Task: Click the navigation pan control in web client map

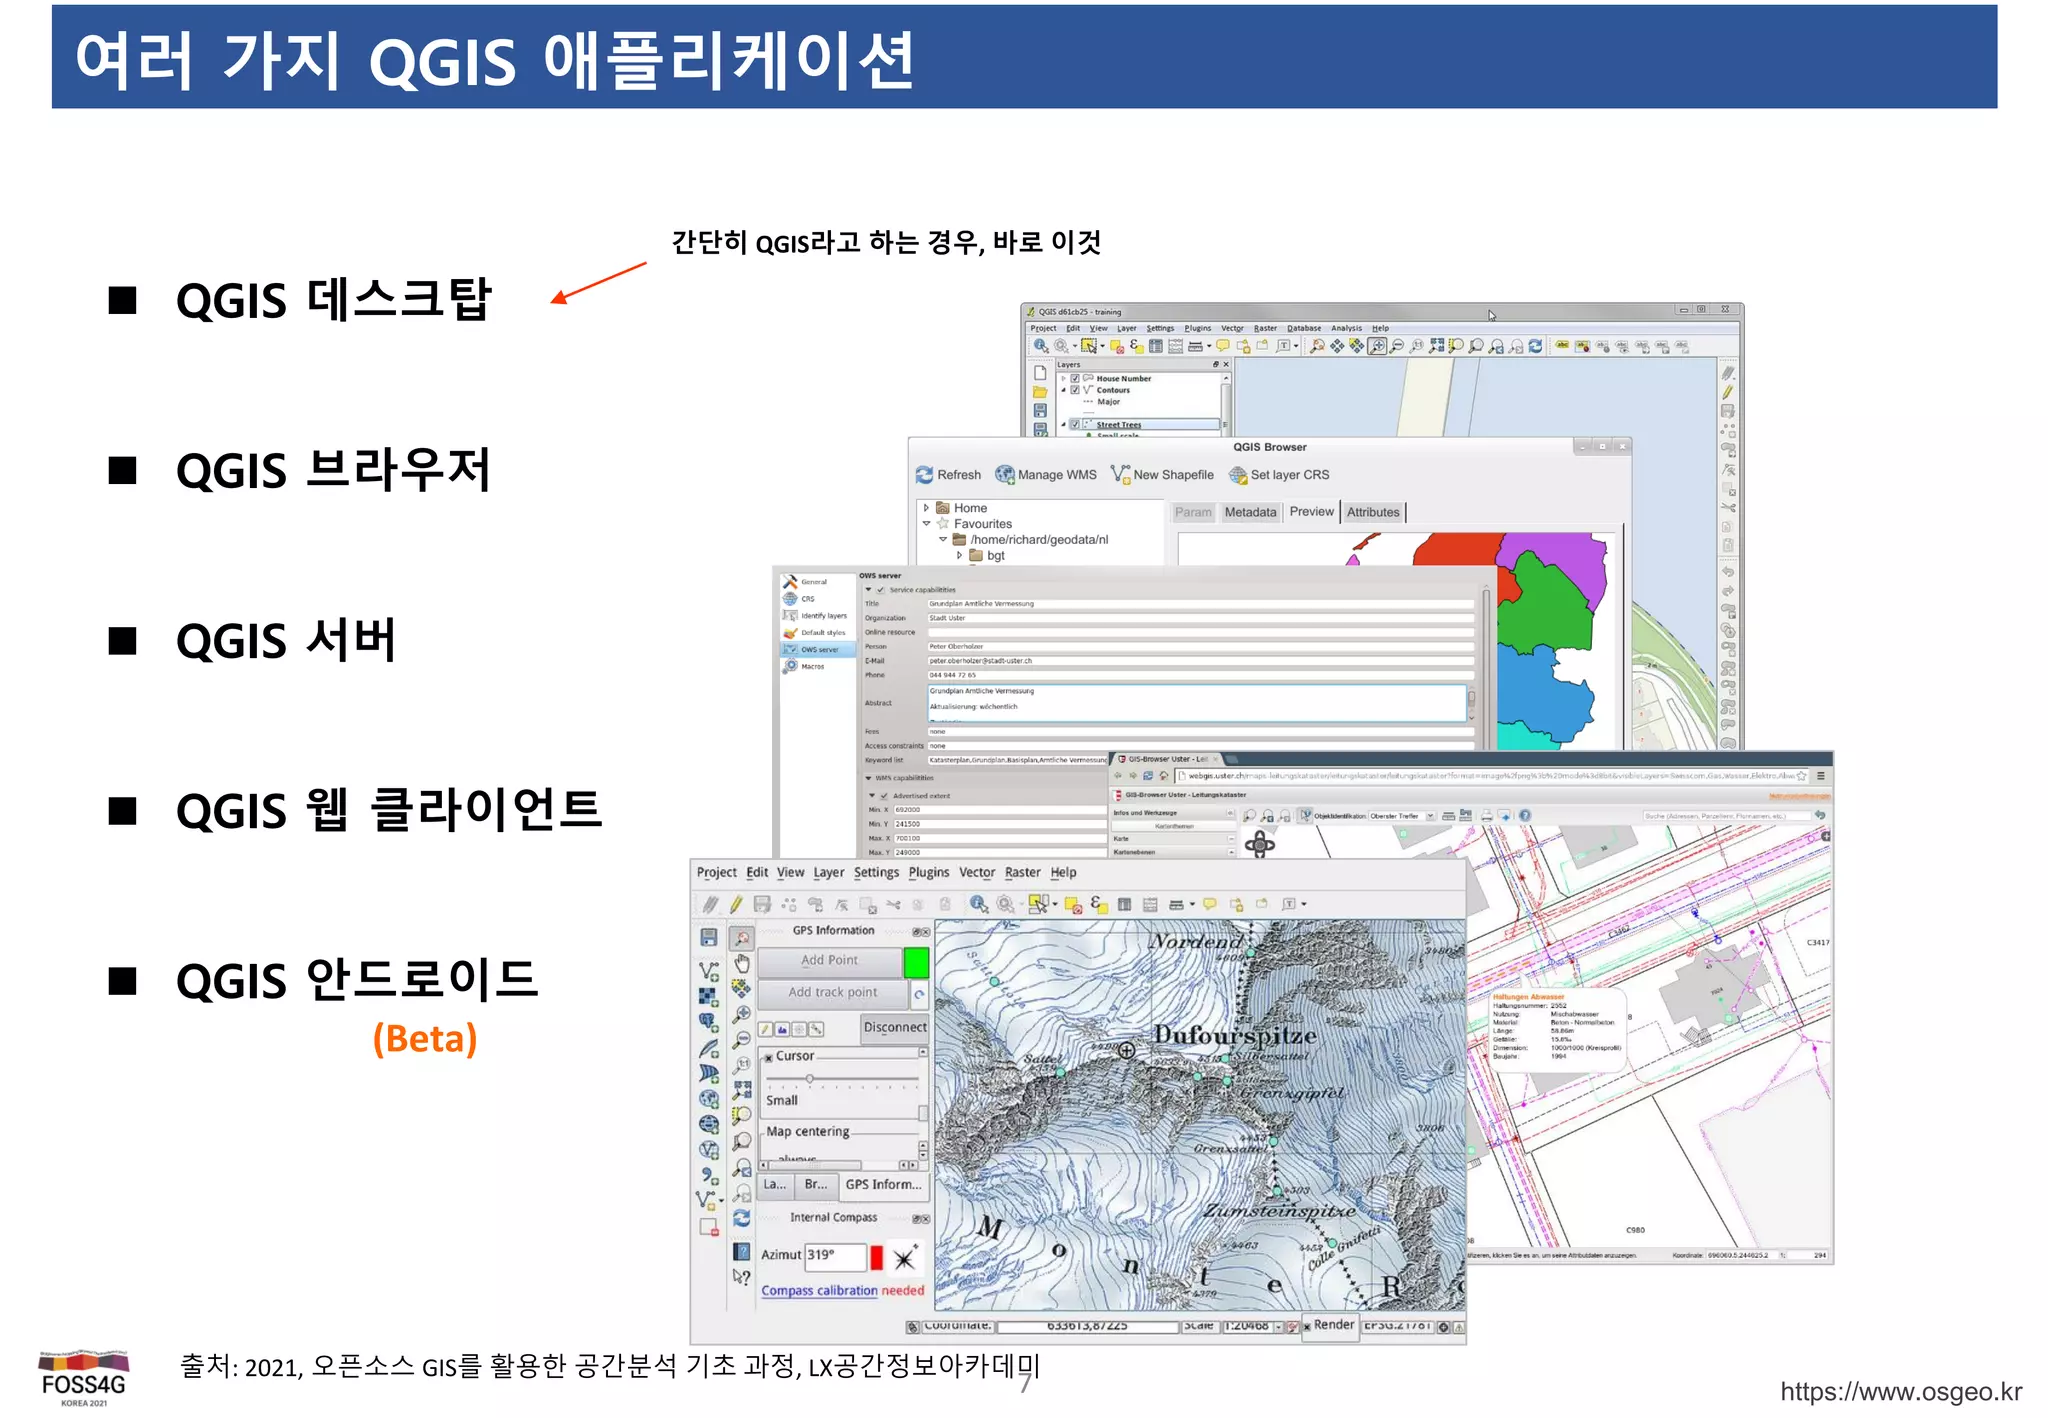Action: point(1259,844)
